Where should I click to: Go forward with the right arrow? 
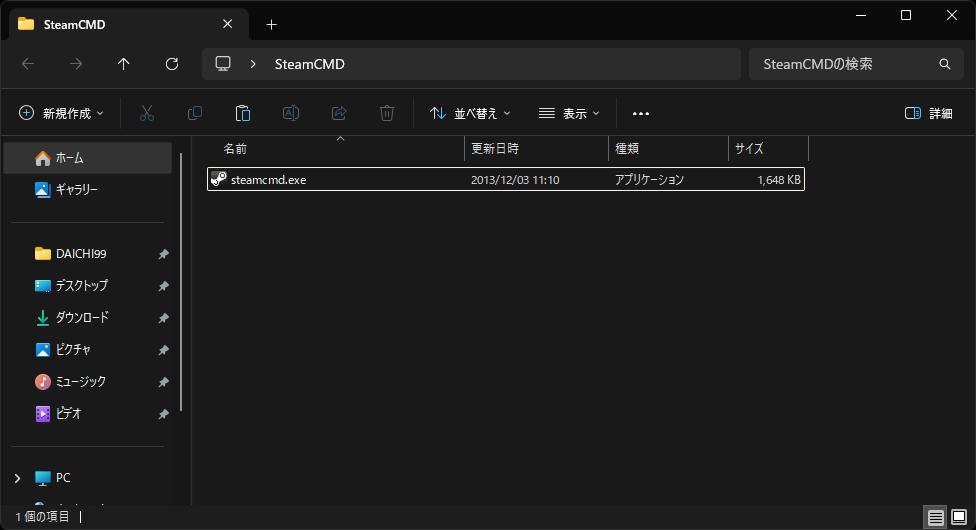pyautogui.click(x=76, y=64)
